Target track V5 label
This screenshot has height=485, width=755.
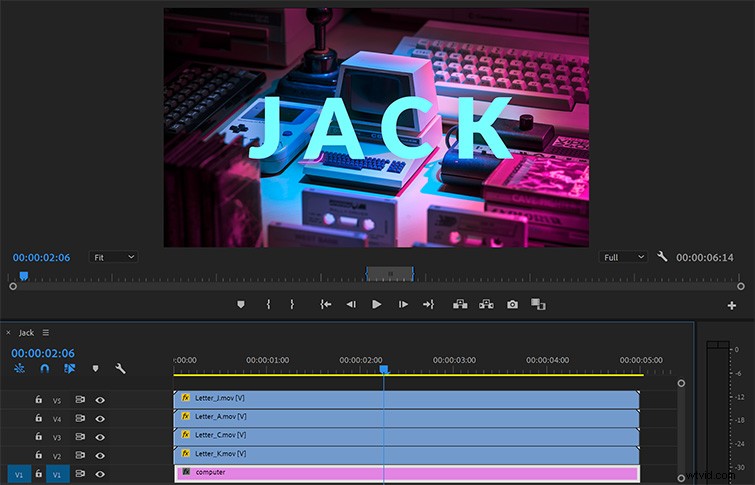[57, 400]
